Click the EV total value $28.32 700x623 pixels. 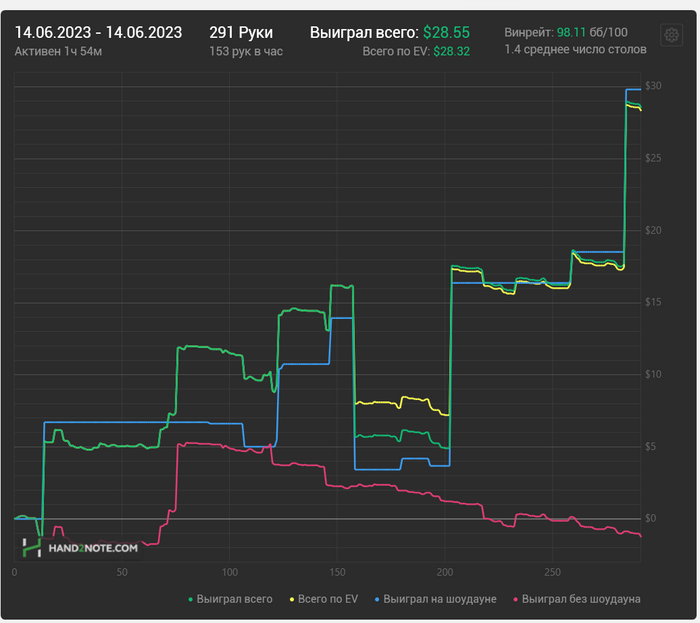(x=452, y=52)
